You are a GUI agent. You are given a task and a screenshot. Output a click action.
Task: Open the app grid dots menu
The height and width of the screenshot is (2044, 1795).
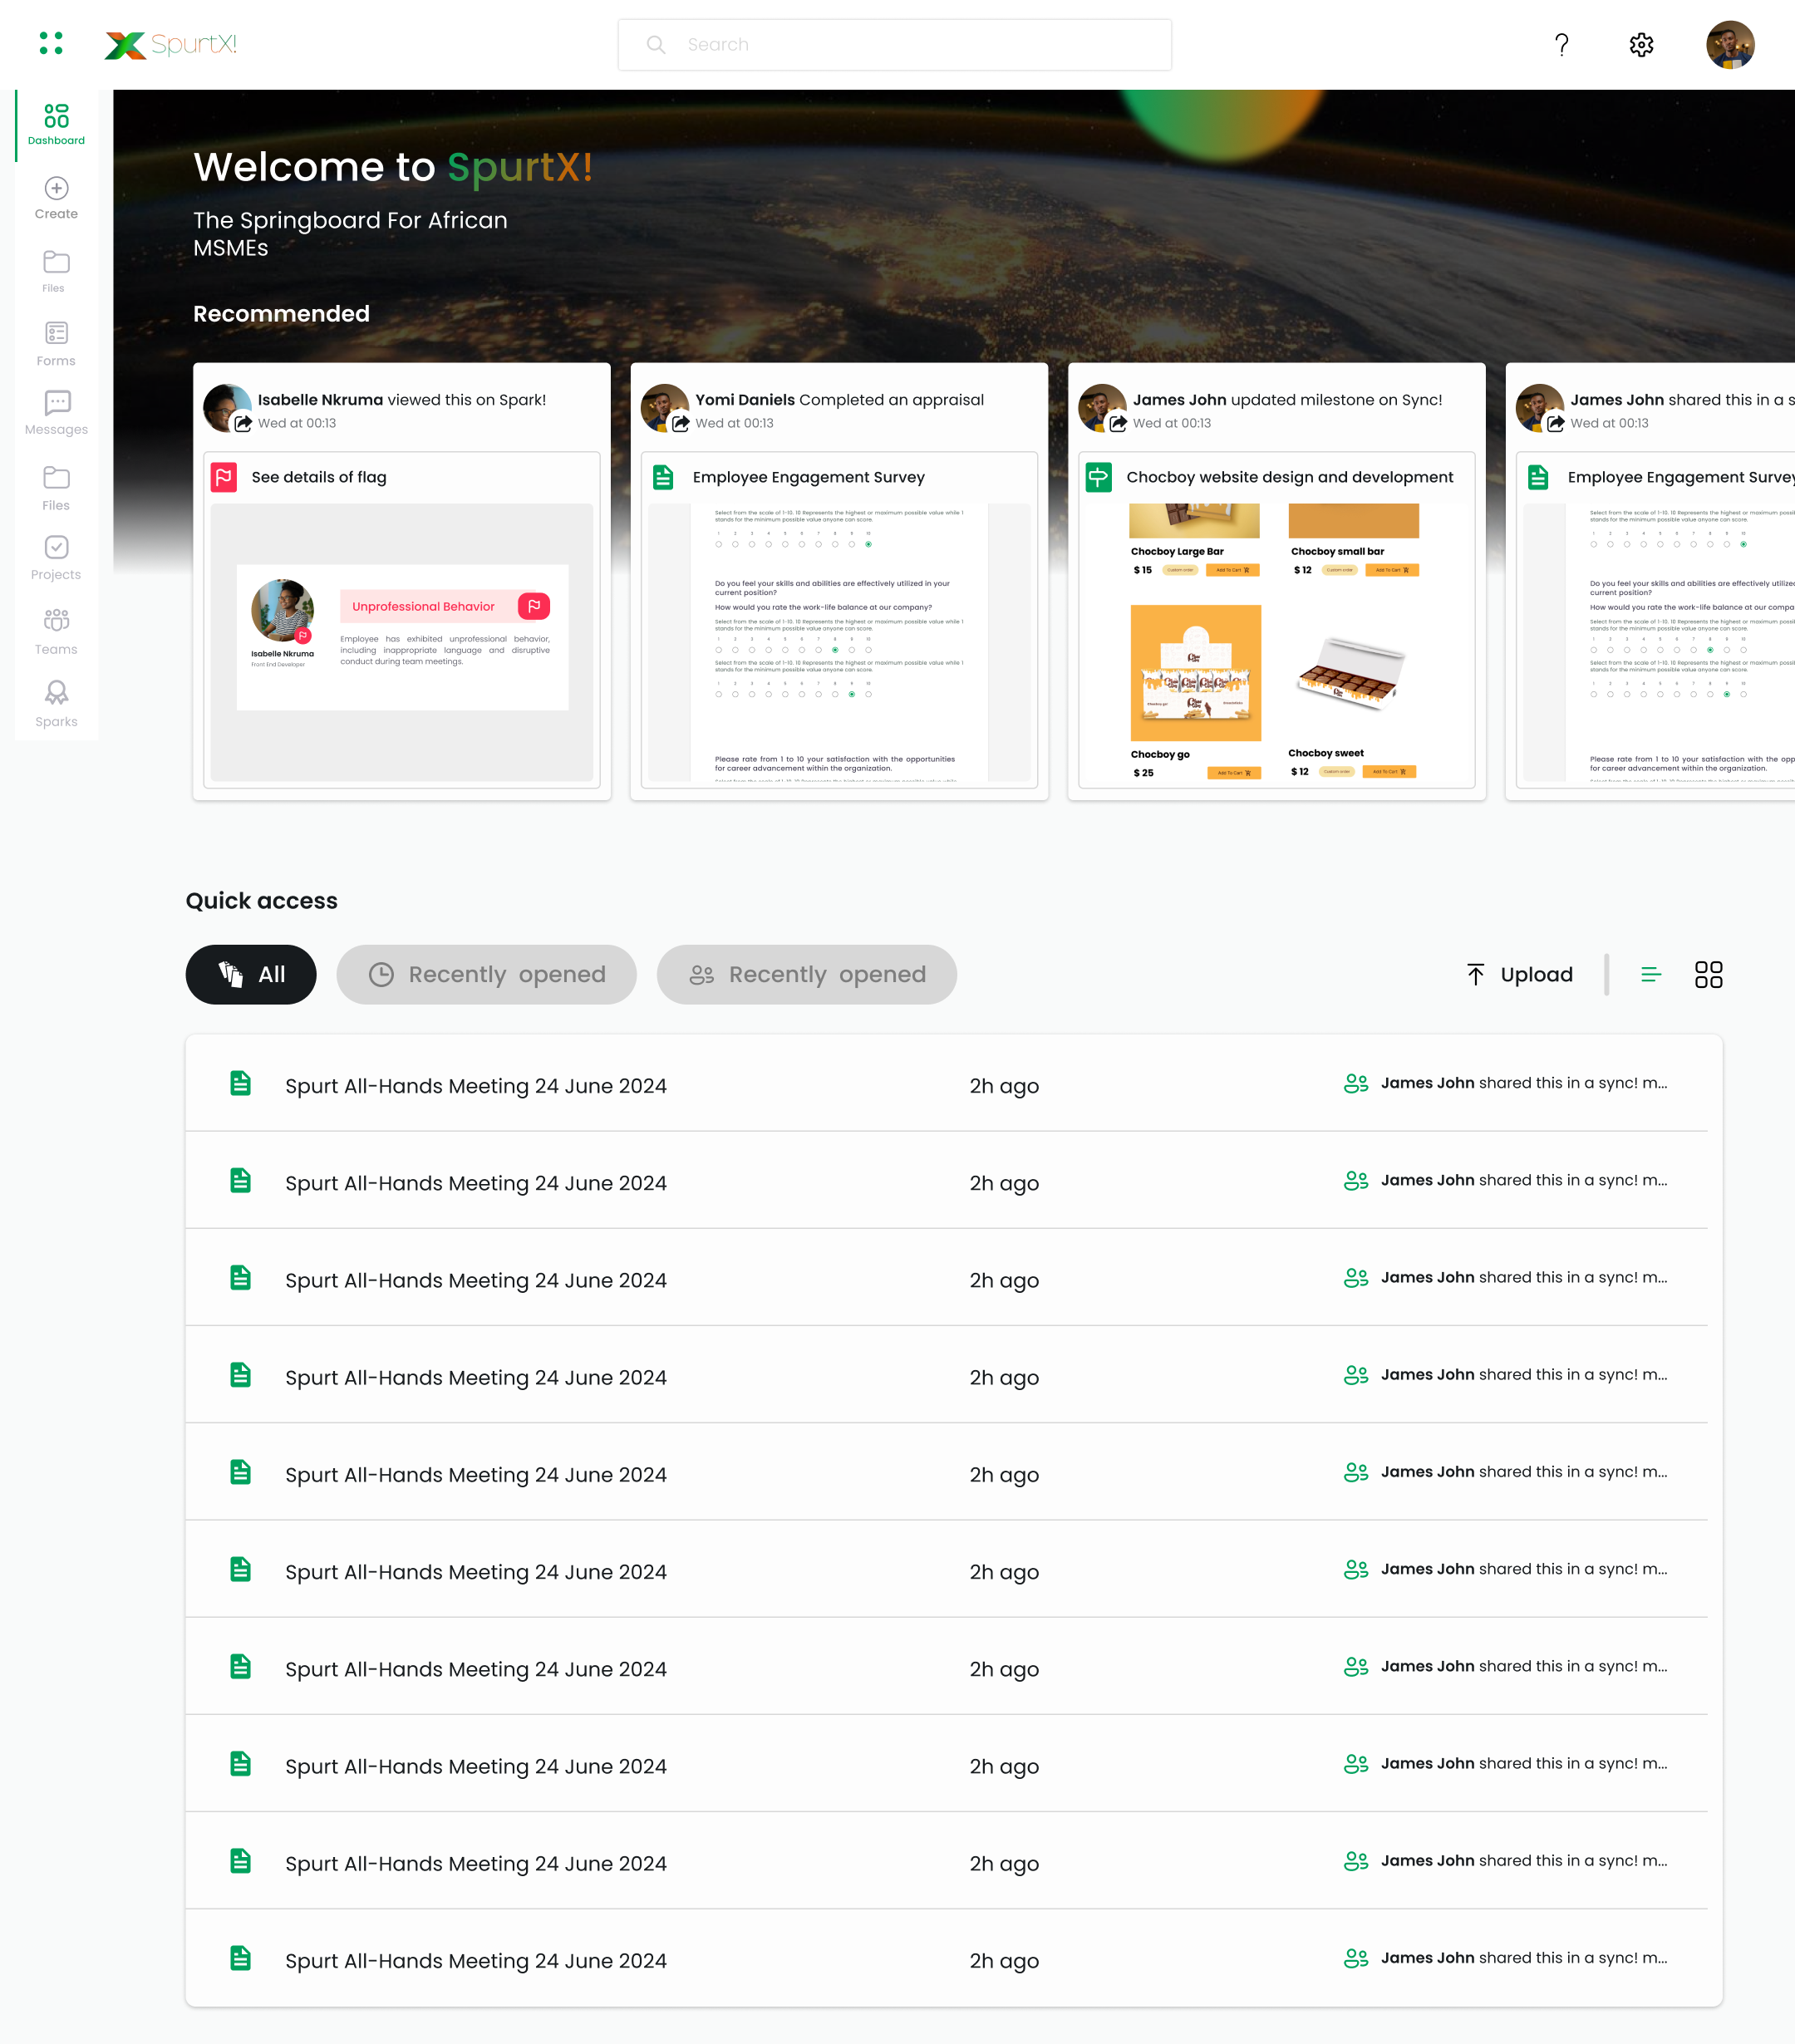[51, 43]
